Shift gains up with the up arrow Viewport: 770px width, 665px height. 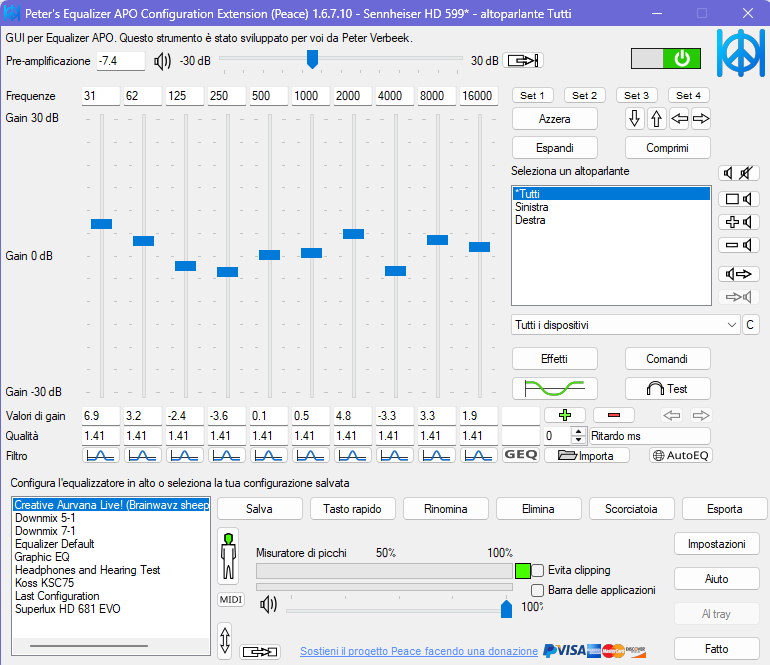(657, 118)
